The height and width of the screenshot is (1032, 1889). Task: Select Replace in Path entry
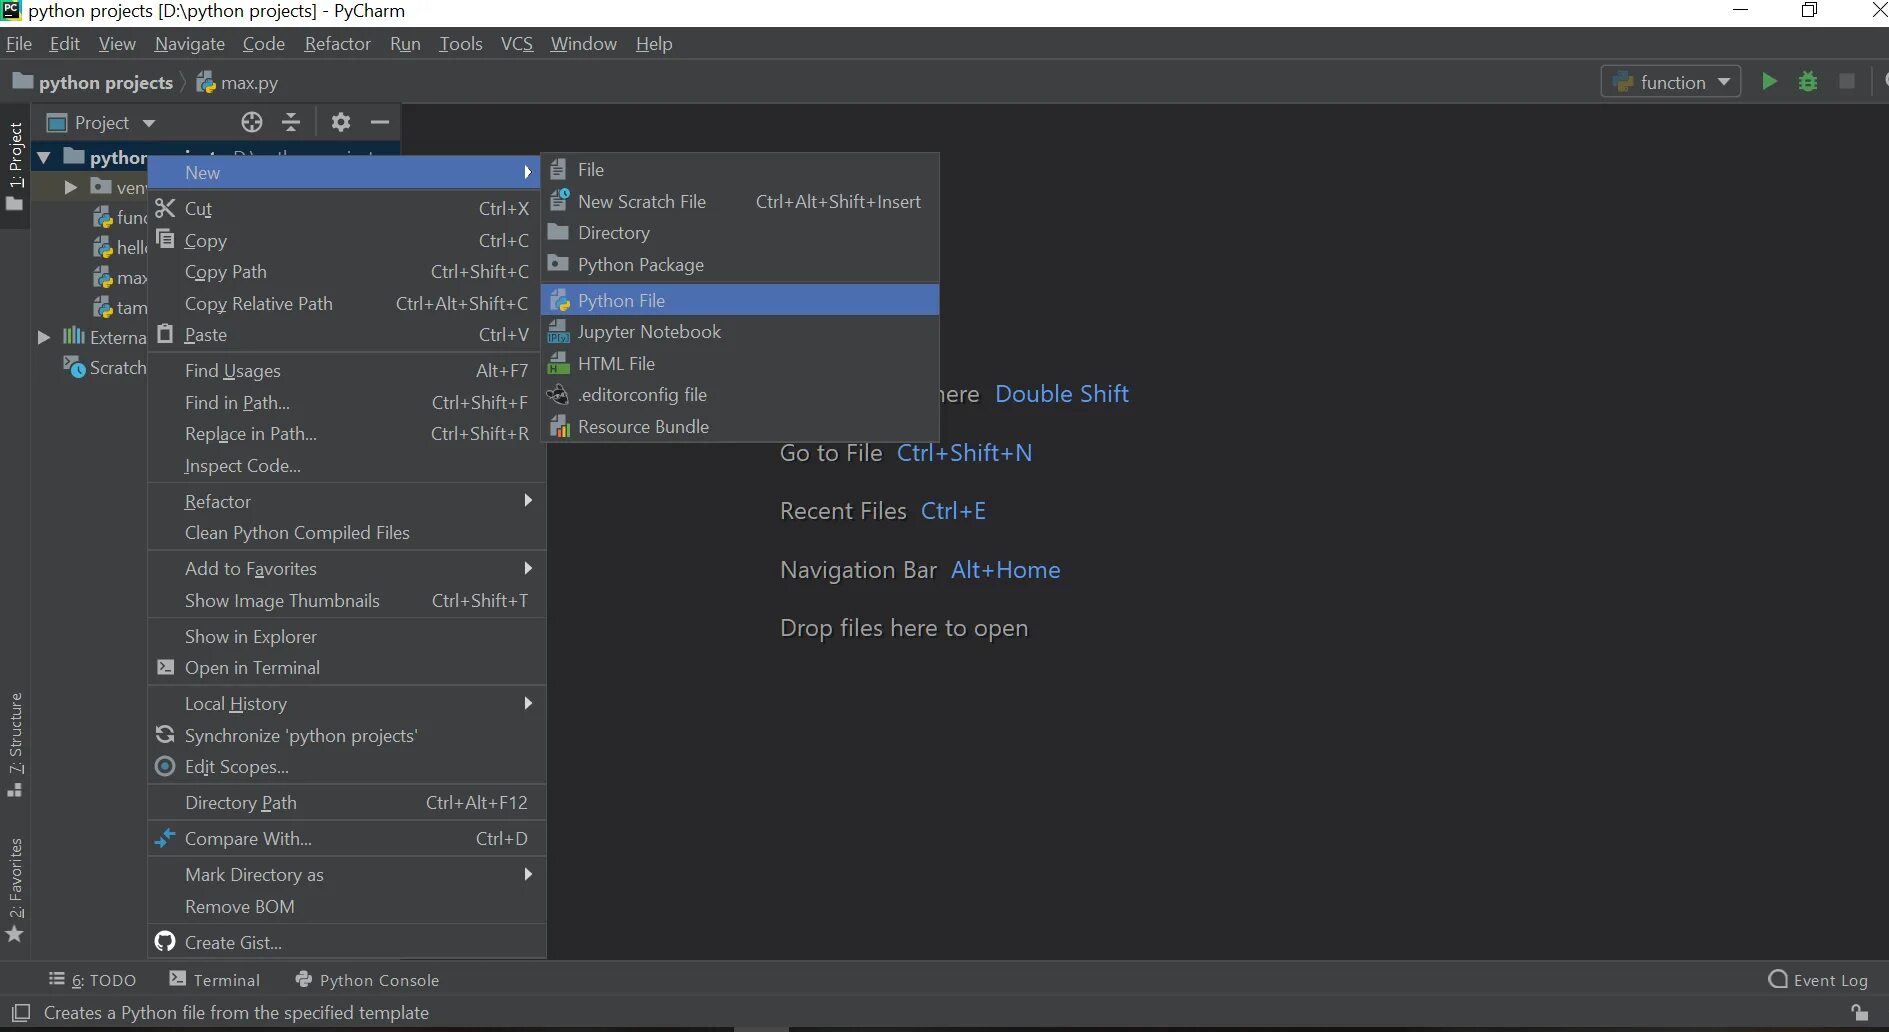tap(347, 434)
